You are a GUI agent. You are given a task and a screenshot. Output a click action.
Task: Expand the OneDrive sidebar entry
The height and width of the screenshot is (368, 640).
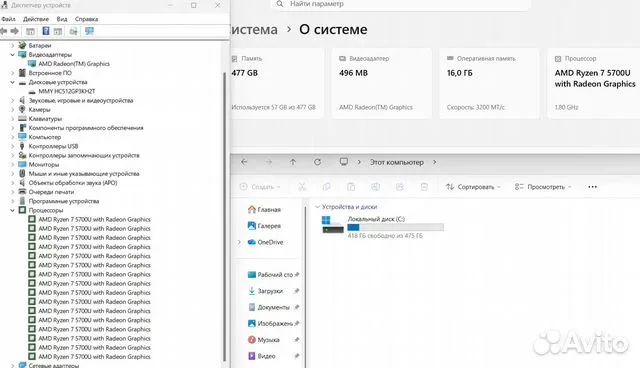(x=240, y=242)
